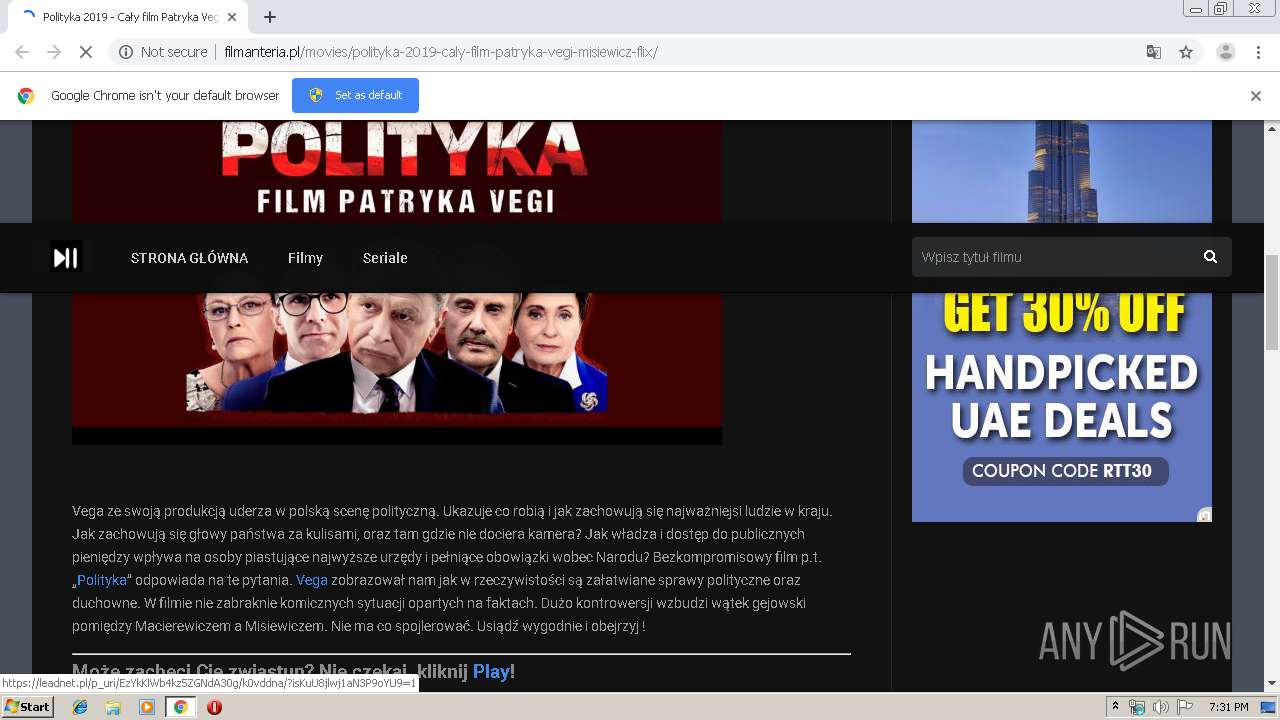The width and height of the screenshot is (1280, 720).
Task: Follow the Polityka link in the description
Action: pos(102,580)
